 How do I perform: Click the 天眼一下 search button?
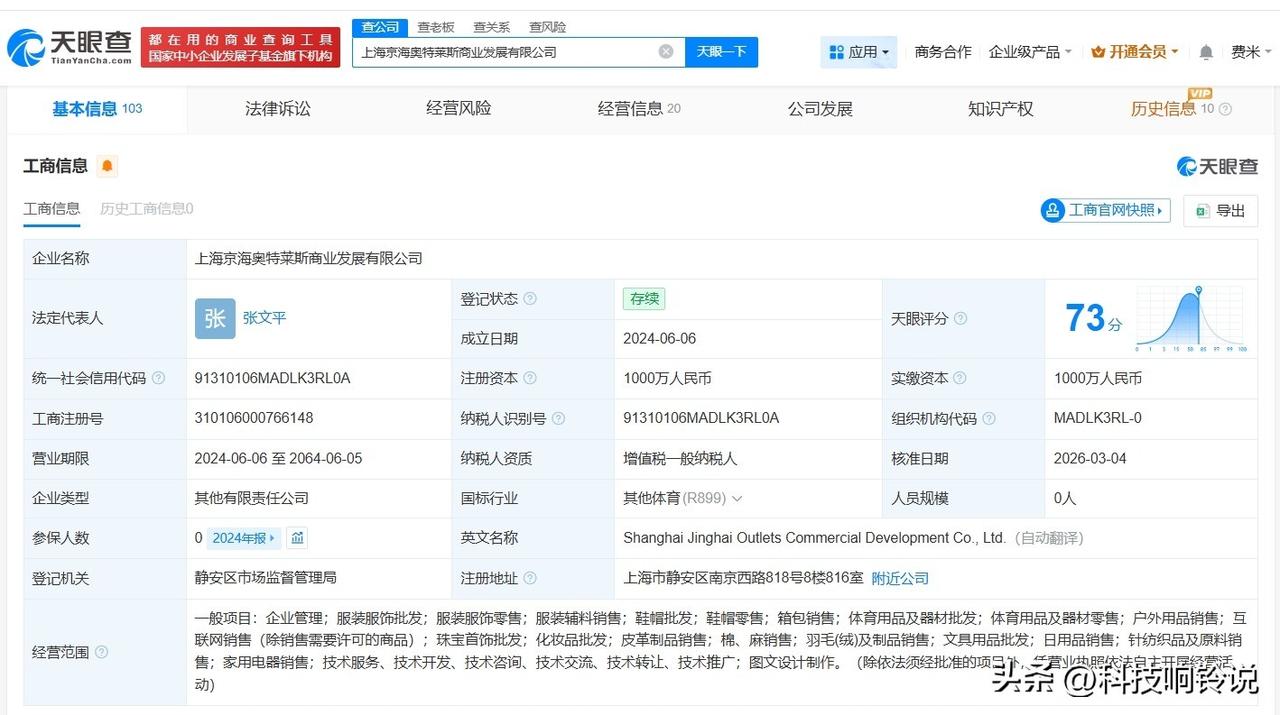(721, 52)
